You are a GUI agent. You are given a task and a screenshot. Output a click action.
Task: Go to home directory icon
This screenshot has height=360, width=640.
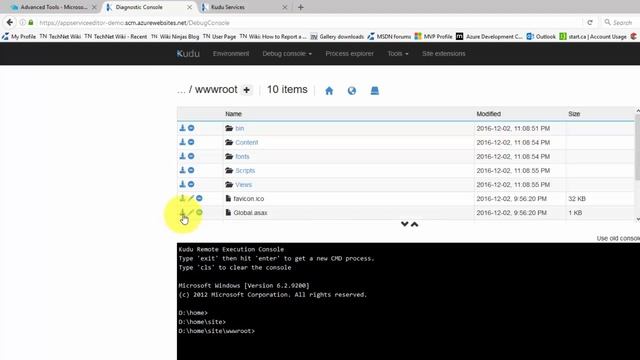pyautogui.click(x=329, y=91)
